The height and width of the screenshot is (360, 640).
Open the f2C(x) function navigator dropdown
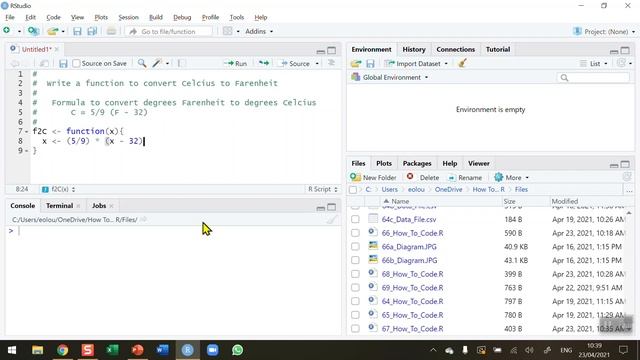tap(59, 189)
